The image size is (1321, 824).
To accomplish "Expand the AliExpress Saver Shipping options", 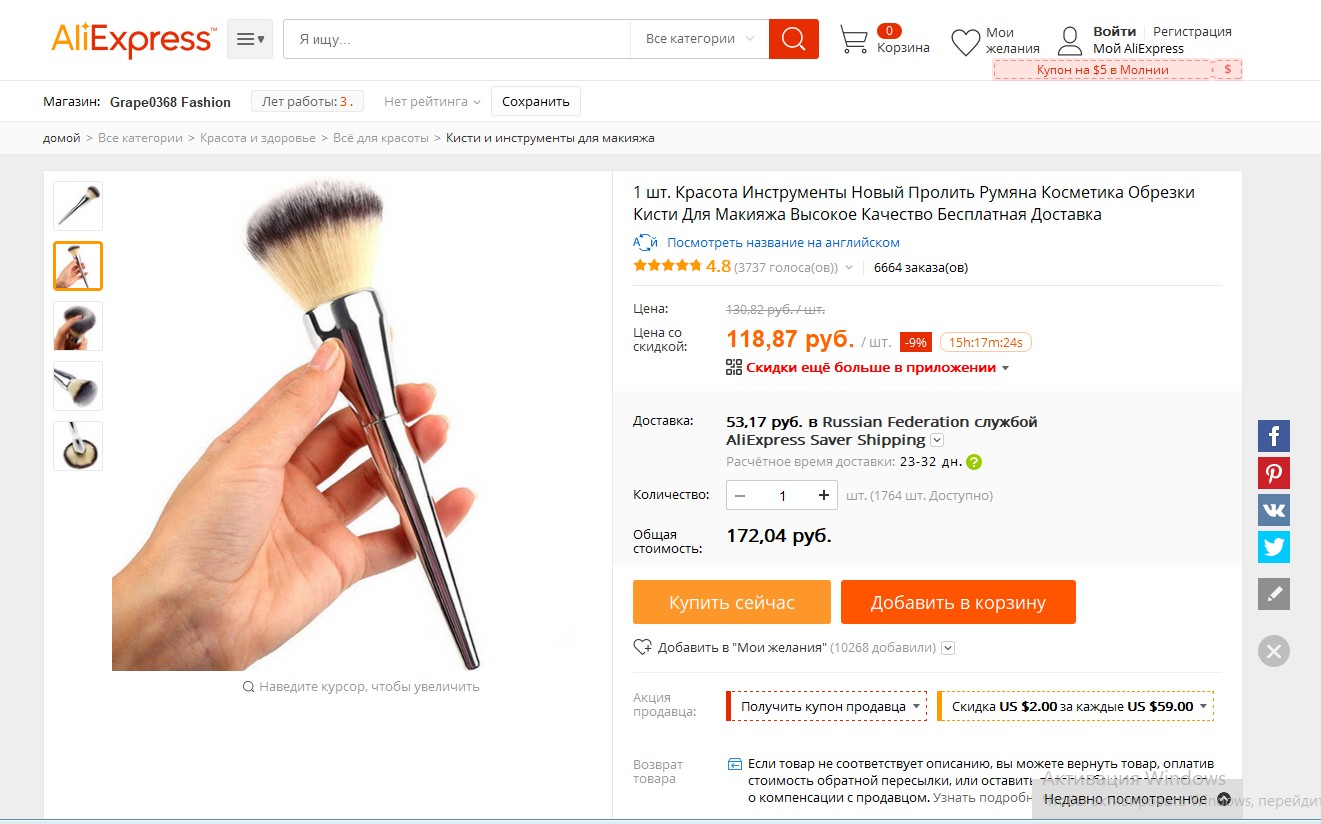I will [937, 440].
